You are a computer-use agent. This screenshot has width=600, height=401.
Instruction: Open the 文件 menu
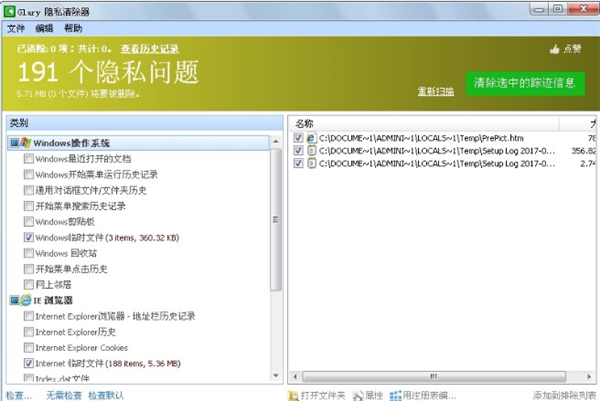pyautogui.click(x=16, y=28)
